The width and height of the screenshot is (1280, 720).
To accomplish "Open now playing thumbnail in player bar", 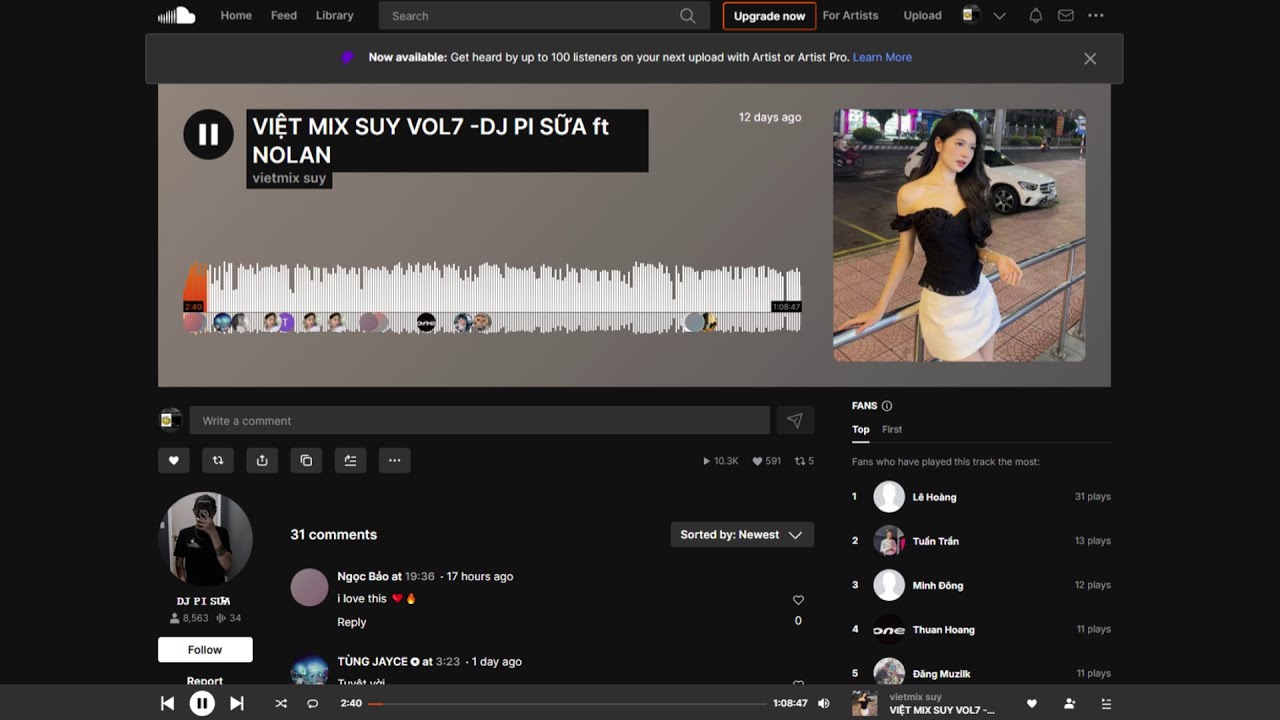I will (864, 703).
